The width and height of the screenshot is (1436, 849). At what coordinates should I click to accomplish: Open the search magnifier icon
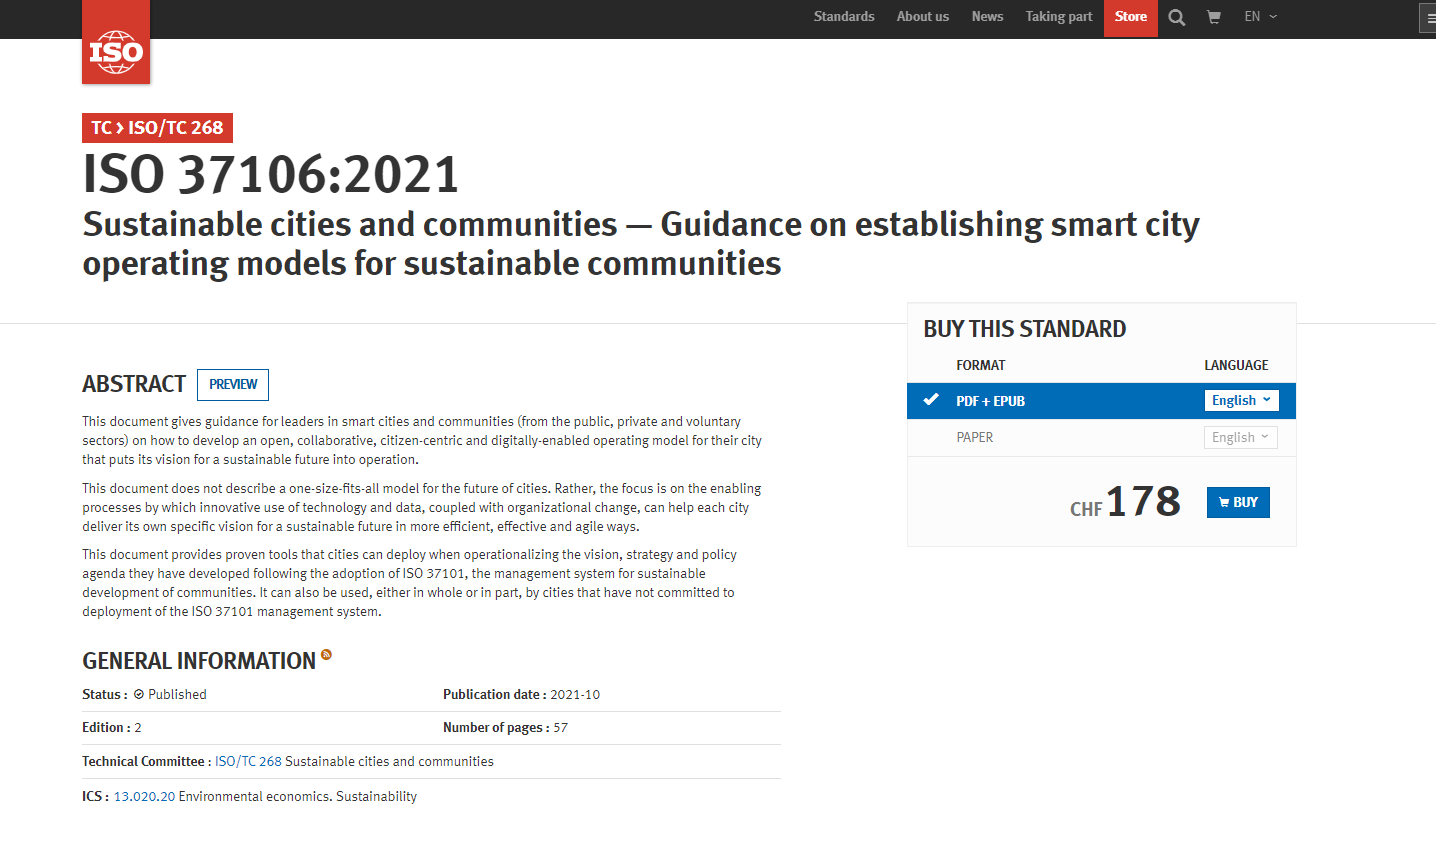pos(1177,17)
